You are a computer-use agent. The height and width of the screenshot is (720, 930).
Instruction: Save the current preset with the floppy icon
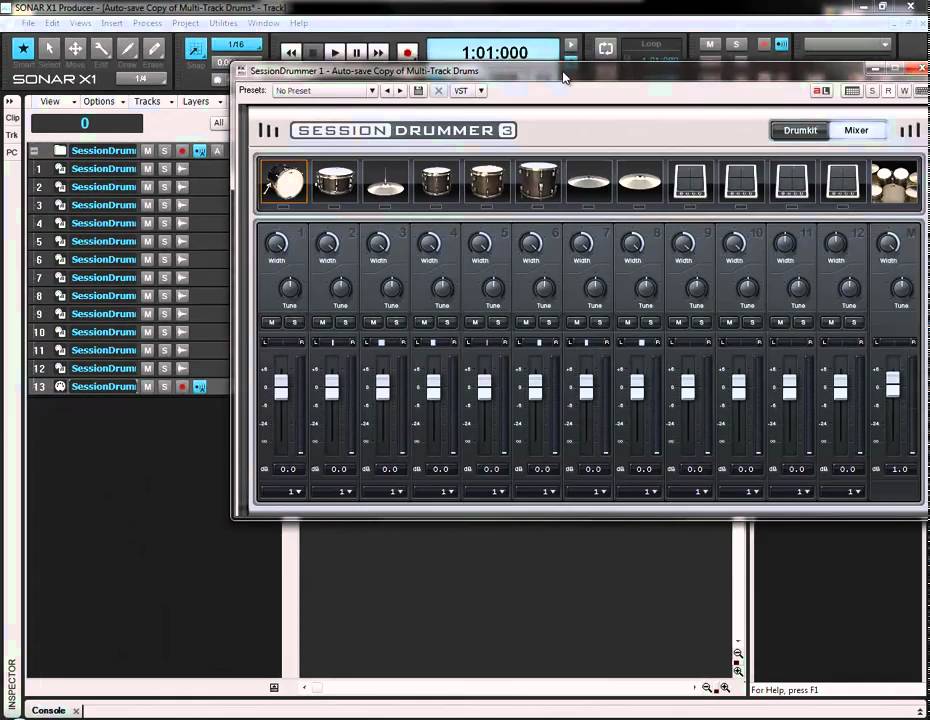point(419,91)
